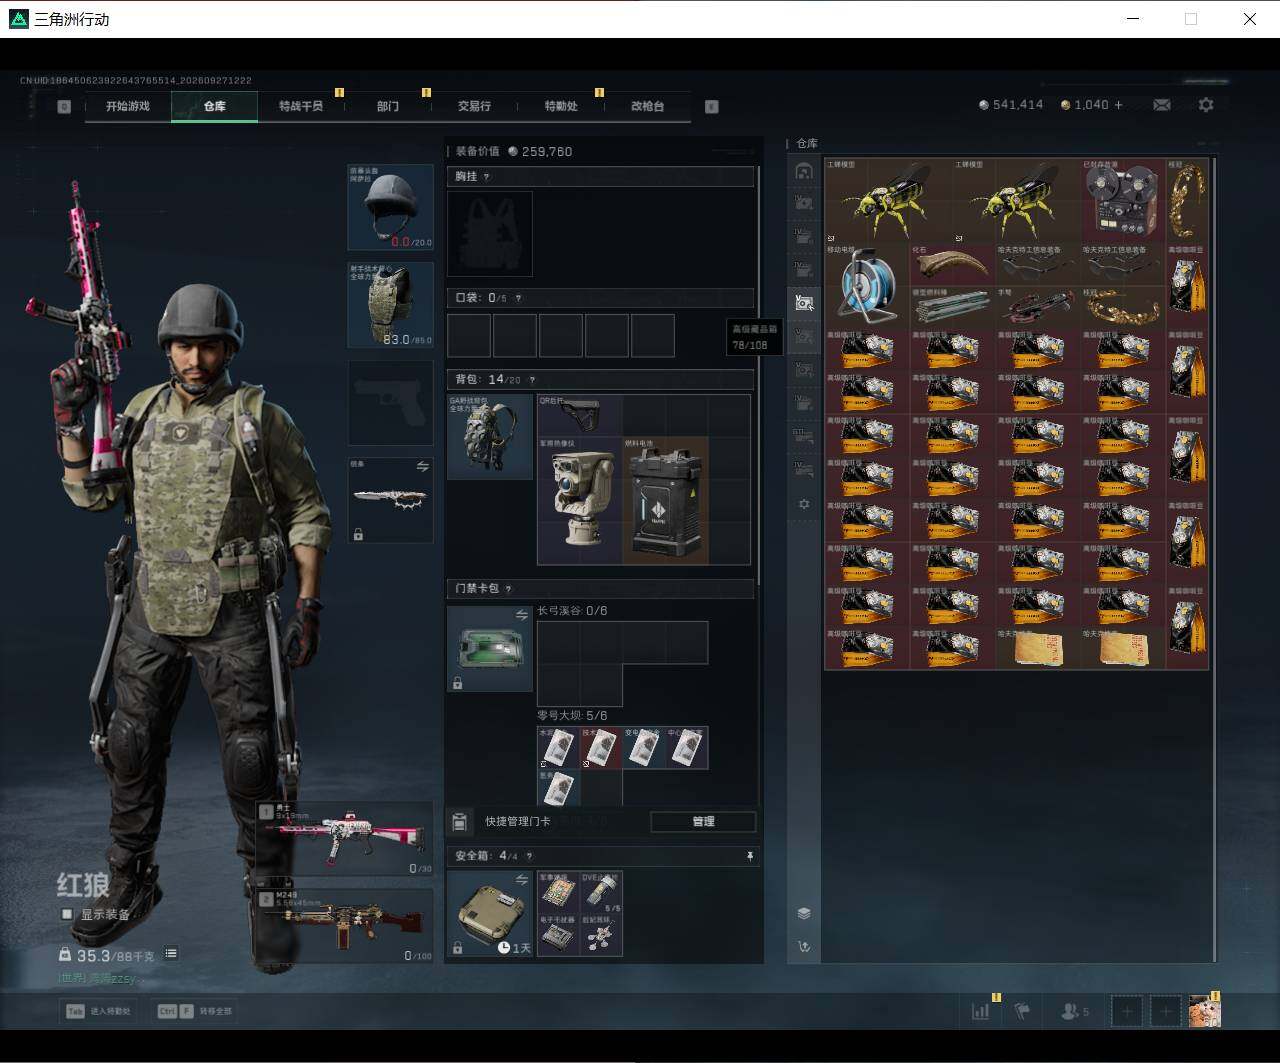Click the plus button beside 1,040
The height and width of the screenshot is (1063, 1280).
click(x=1118, y=104)
